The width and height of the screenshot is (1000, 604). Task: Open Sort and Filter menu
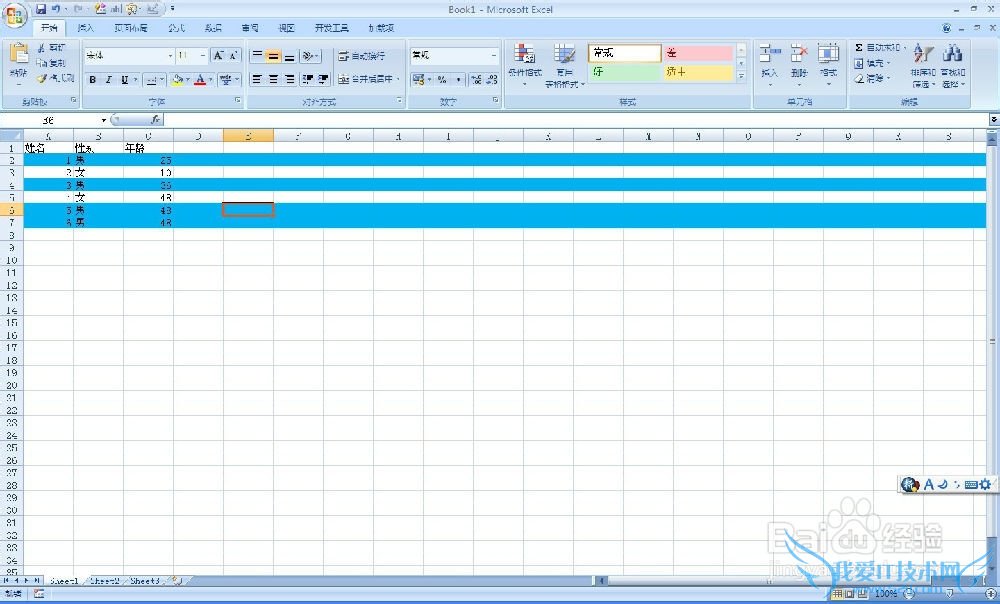[x=923, y=65]
